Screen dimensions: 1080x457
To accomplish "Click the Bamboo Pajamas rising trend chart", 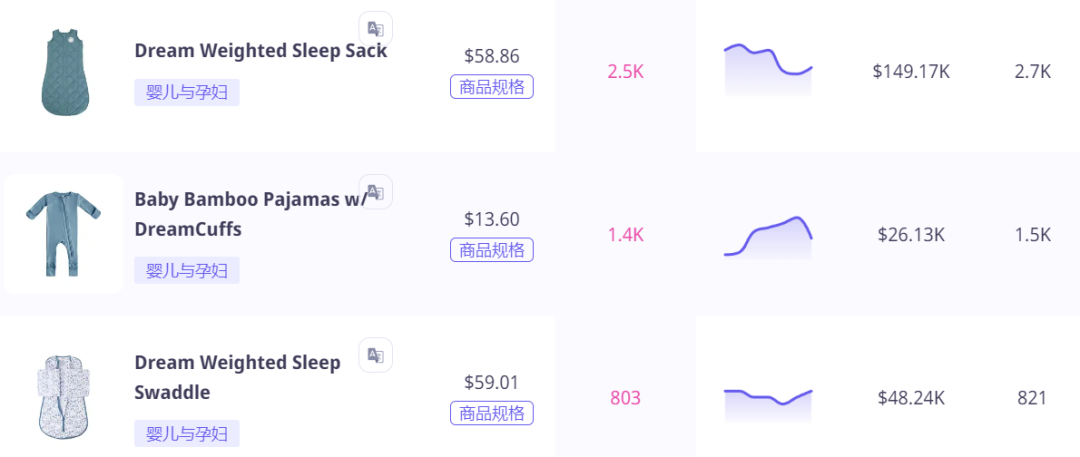I will pos(768,237).
